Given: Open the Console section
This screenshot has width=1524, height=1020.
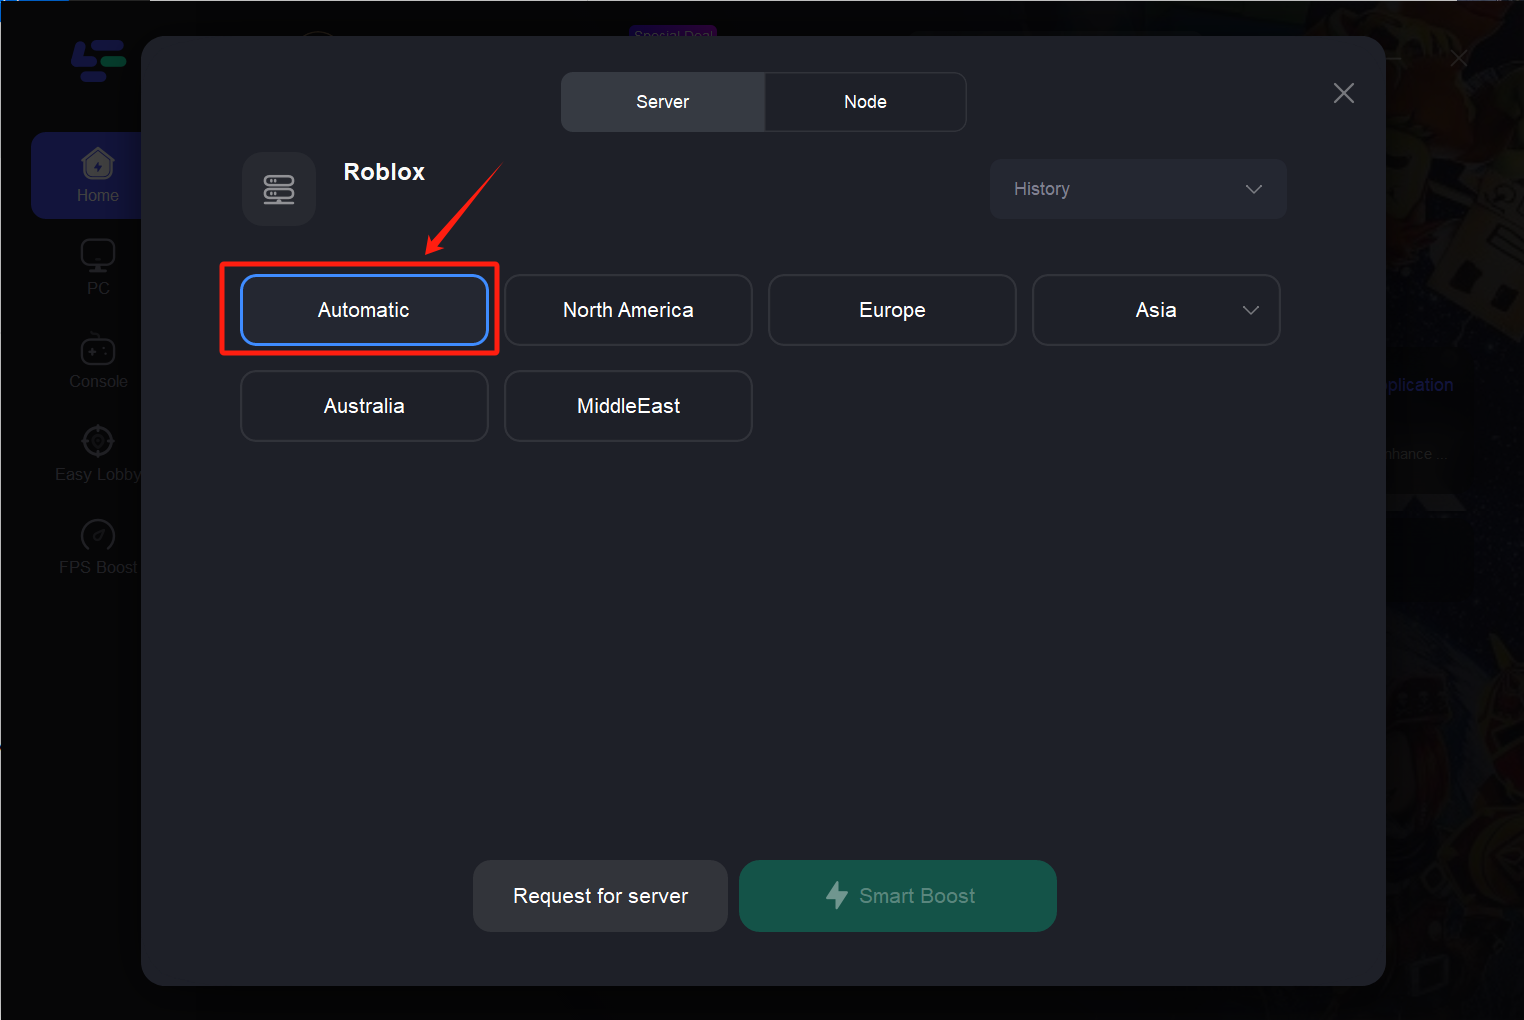Looking at the screenshot, I should pos(97,358).
